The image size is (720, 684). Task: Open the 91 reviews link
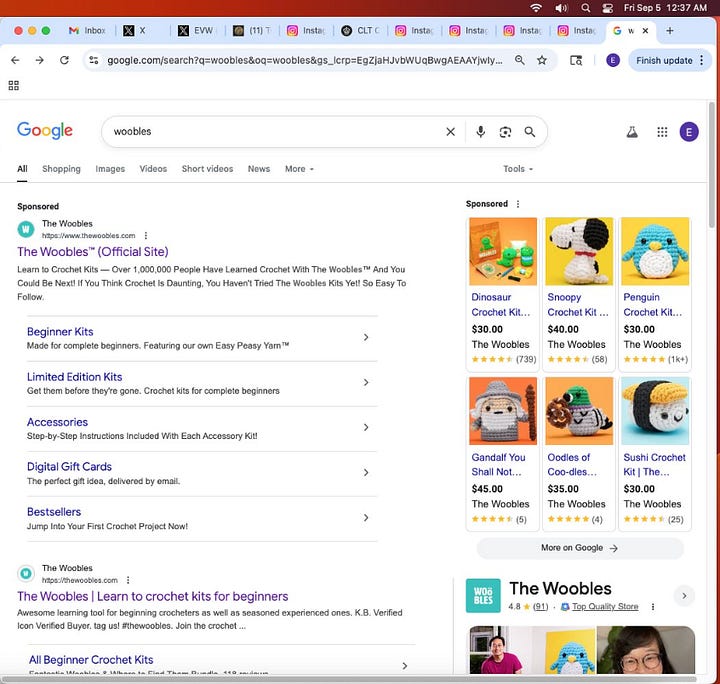click(540, 606)
